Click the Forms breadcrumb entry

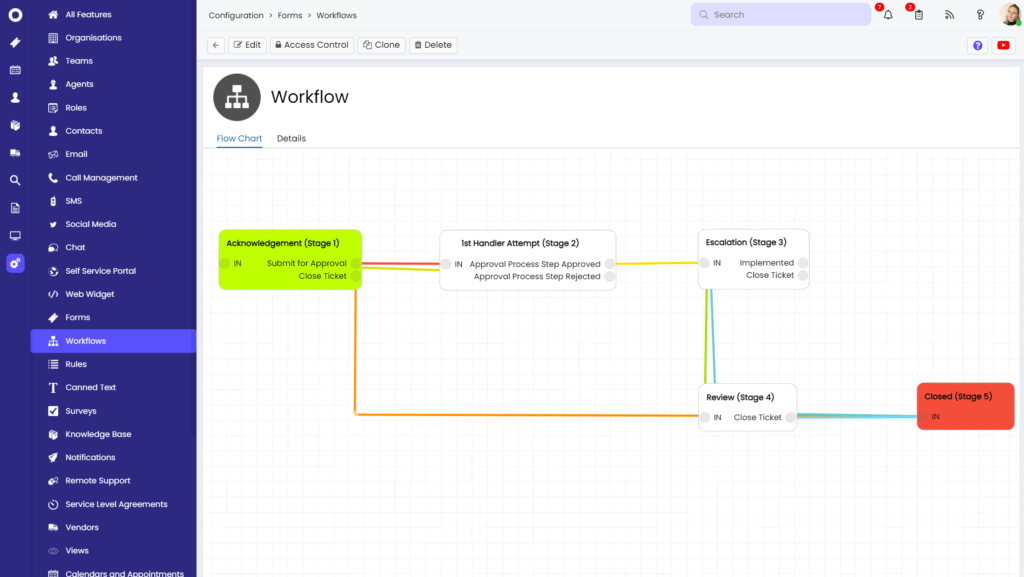pos(289,15)
